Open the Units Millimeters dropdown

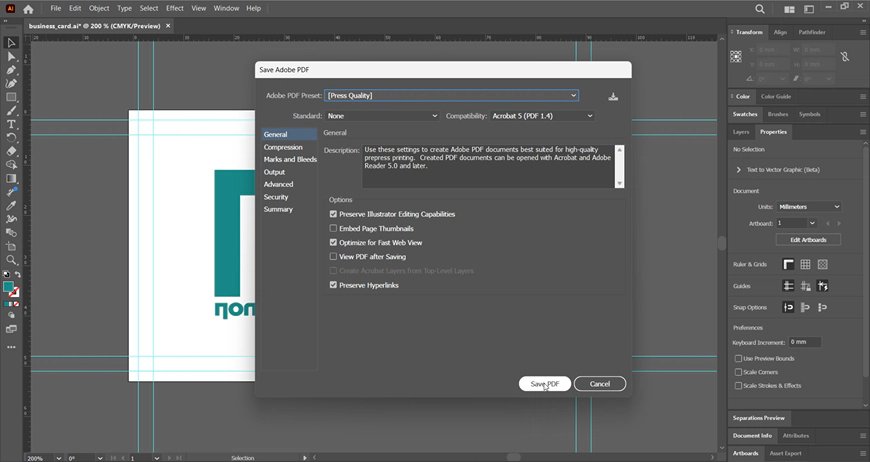tap(808, 207)
